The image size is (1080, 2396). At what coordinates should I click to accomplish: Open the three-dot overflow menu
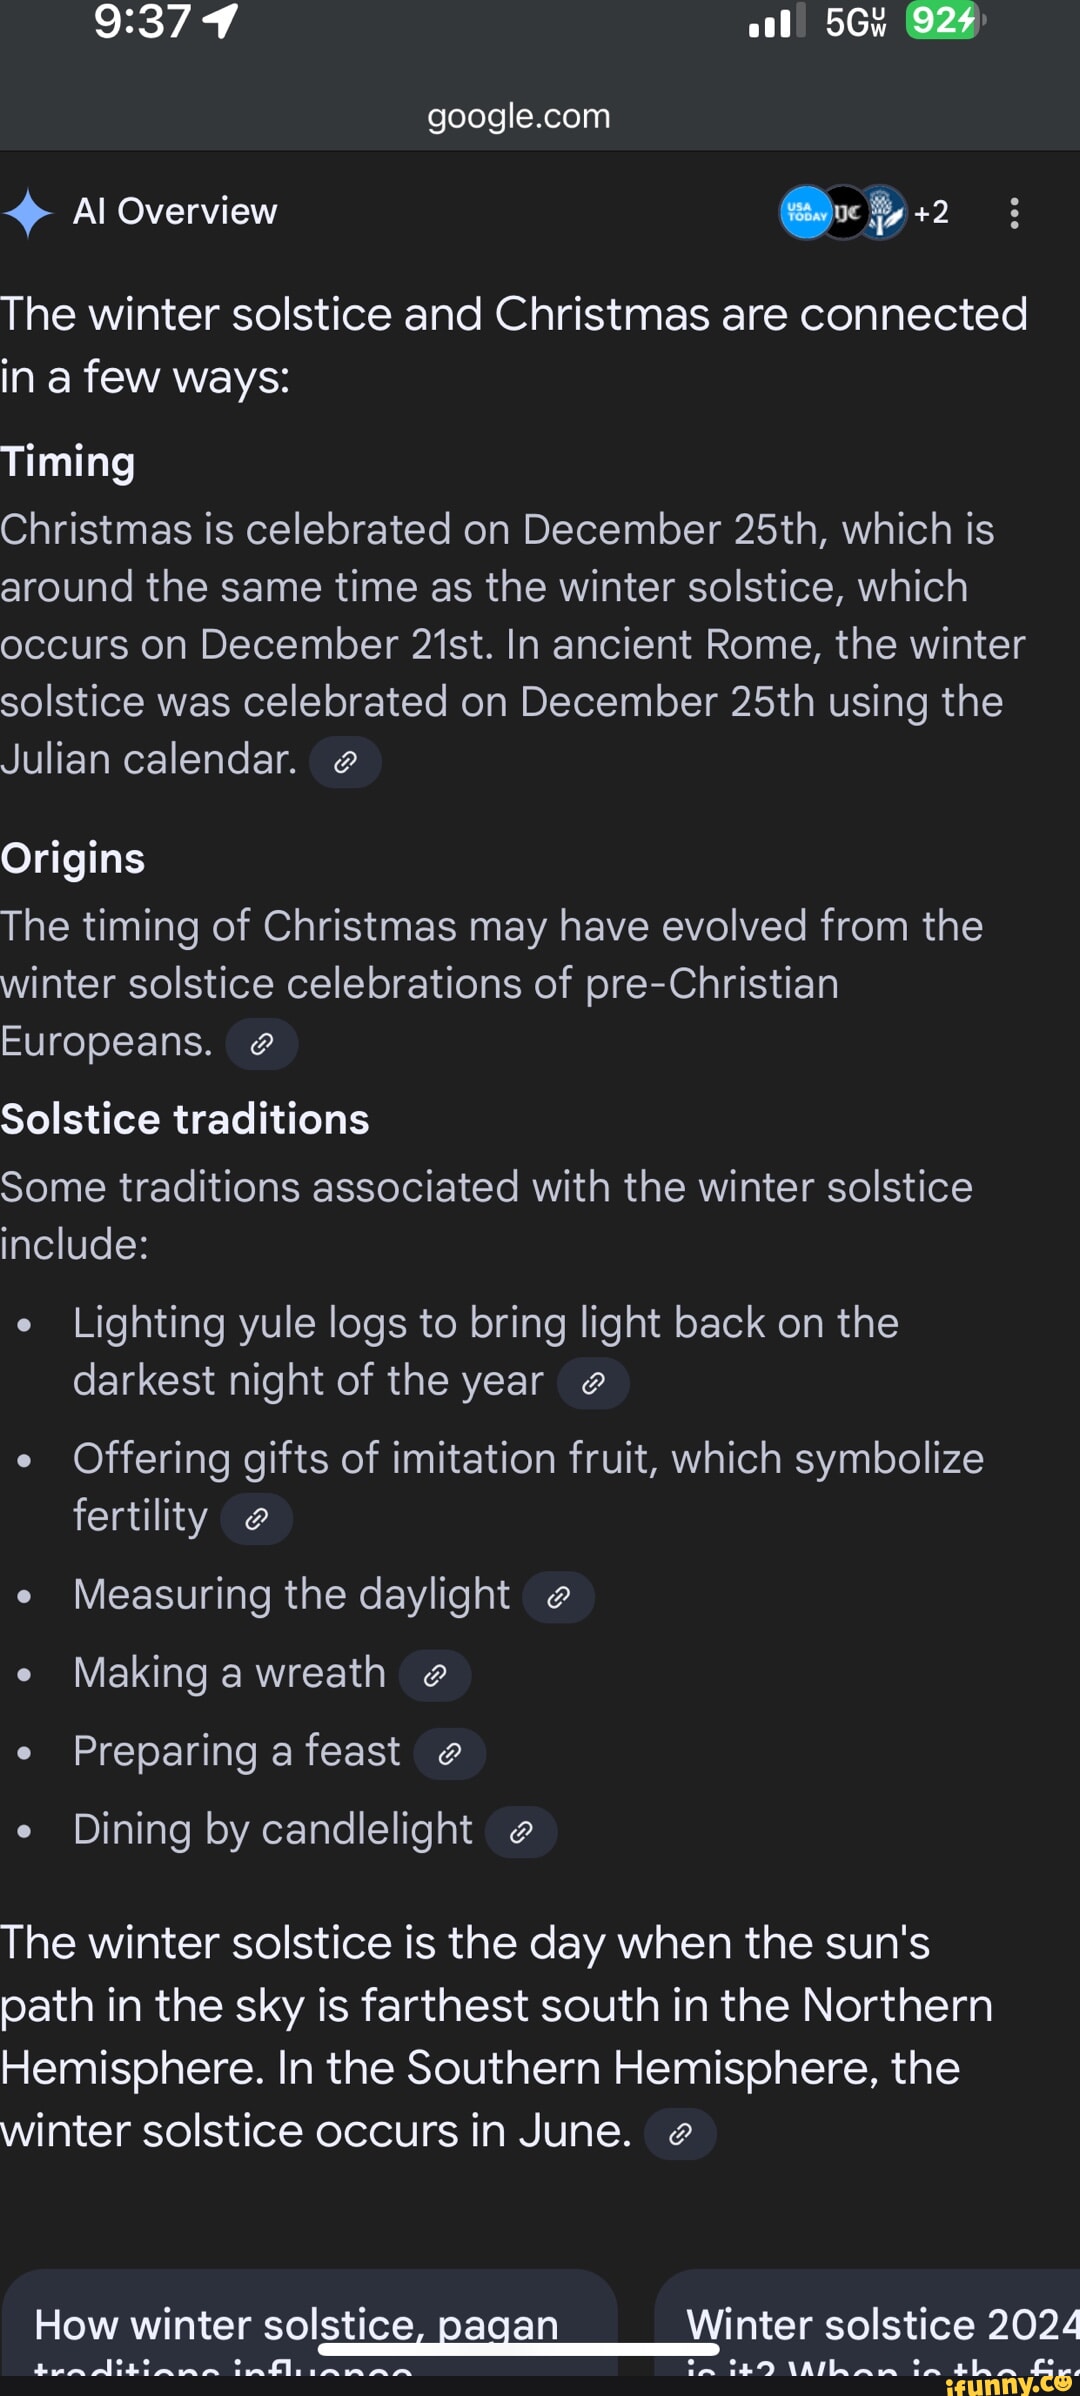[x=1014, y=212]
